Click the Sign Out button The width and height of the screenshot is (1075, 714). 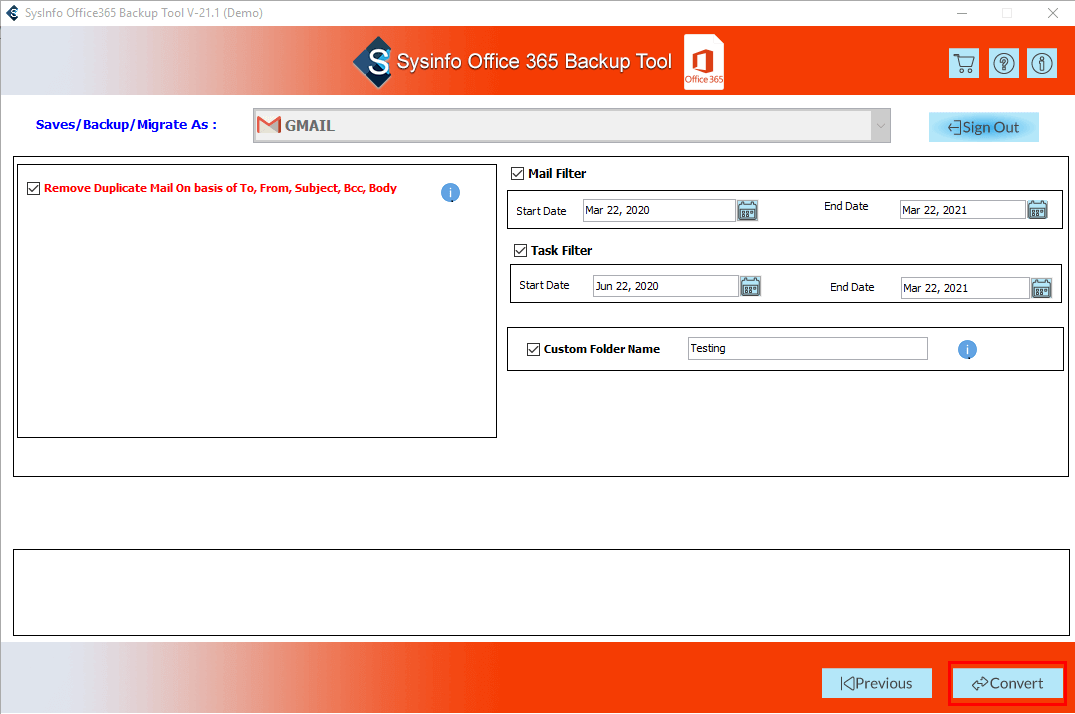pos(983,127)
